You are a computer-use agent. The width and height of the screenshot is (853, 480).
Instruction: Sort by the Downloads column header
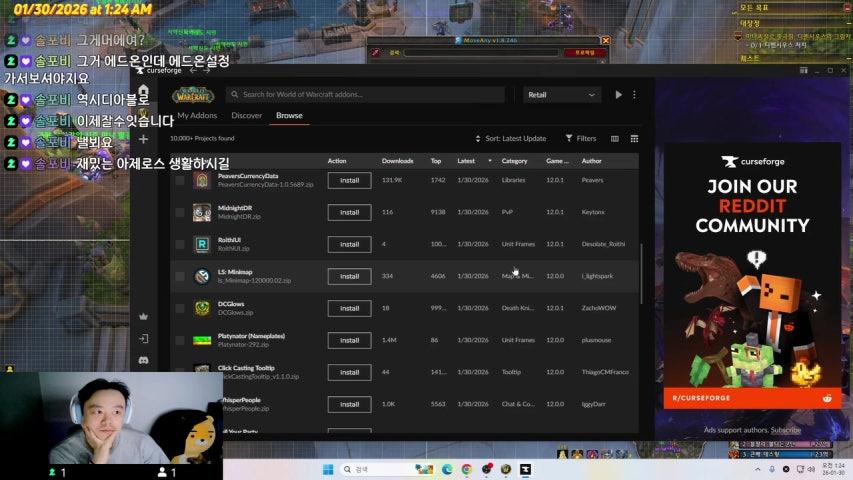tap(398, 161)
